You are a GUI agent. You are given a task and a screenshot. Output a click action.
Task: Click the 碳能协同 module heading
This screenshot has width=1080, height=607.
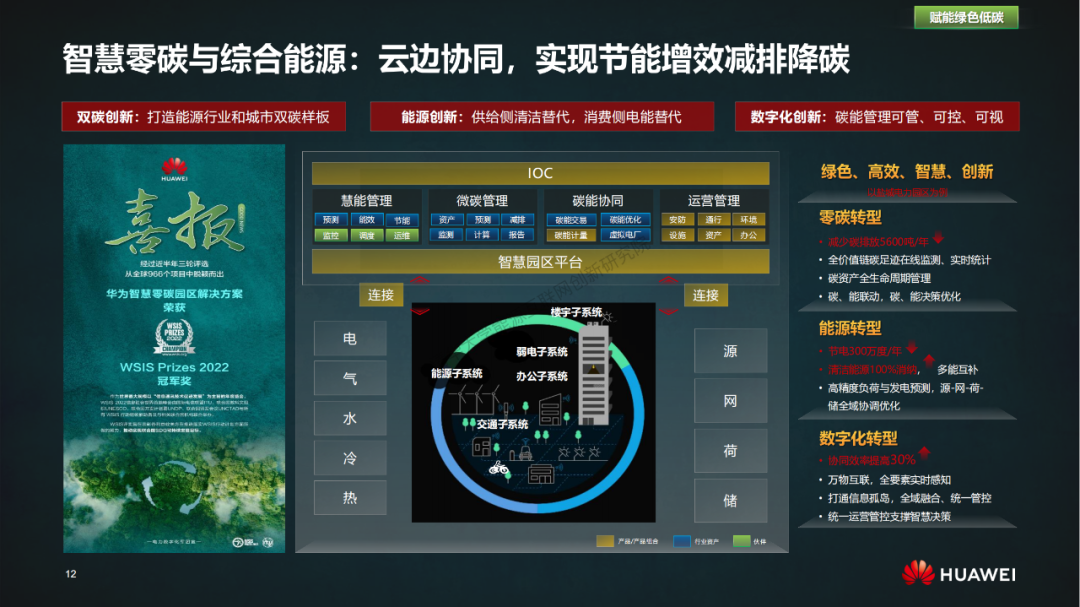tap(598, 200)
